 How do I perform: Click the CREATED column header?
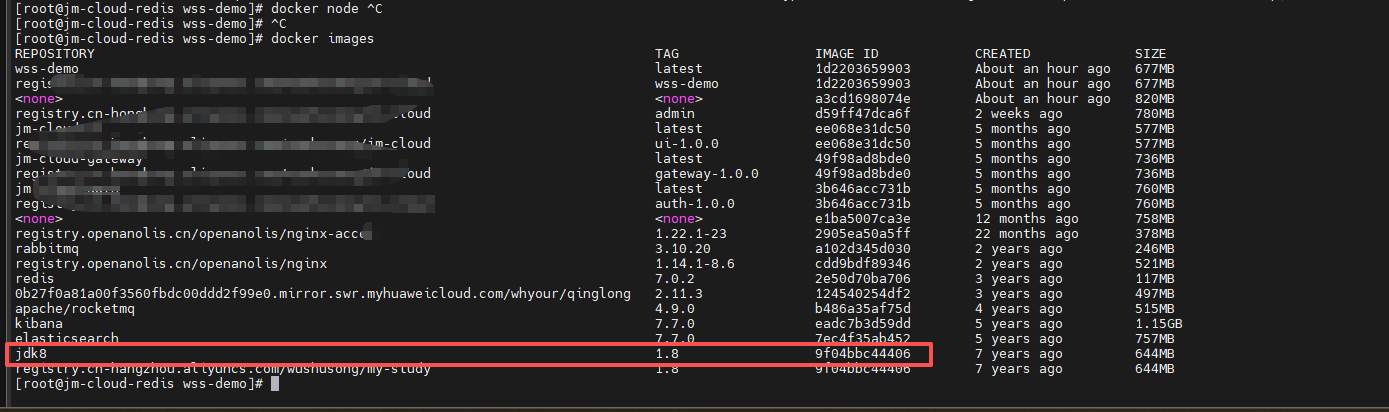tap(1002, 54)
